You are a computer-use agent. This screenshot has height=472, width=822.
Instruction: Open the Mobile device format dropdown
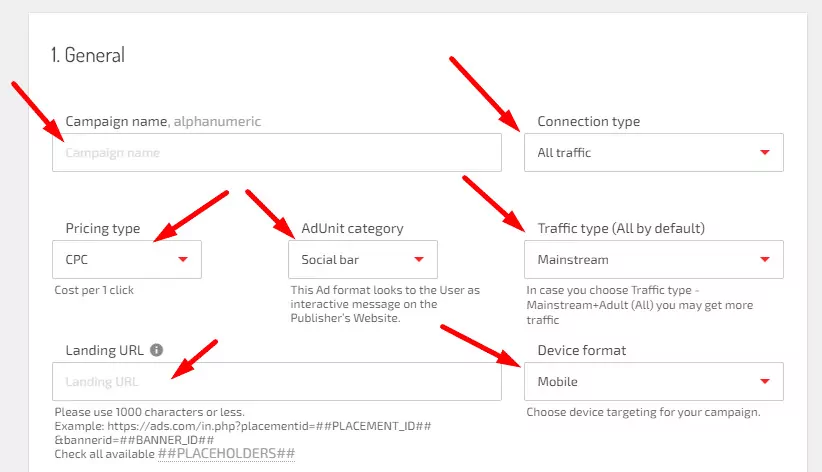(x=653, y=381)
